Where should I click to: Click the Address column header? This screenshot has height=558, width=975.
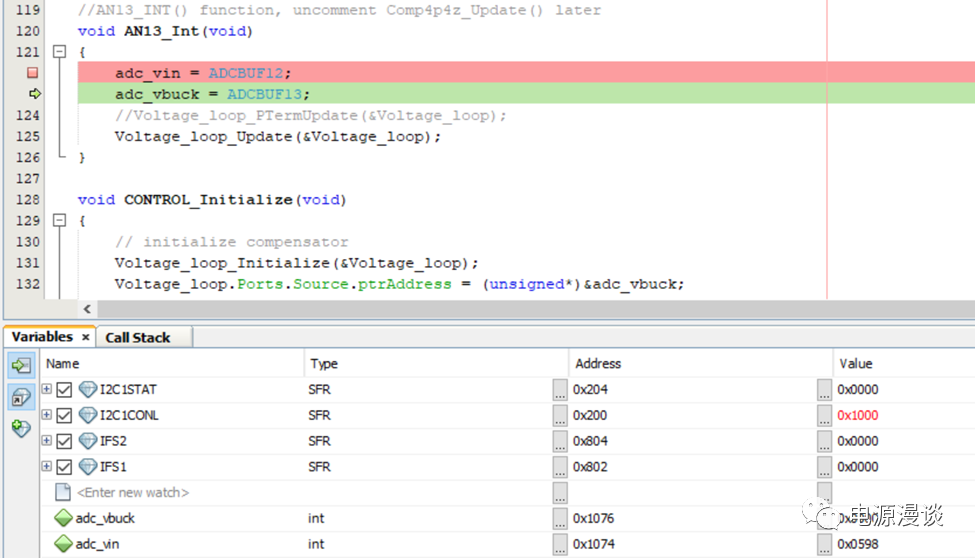click(698, 364)
